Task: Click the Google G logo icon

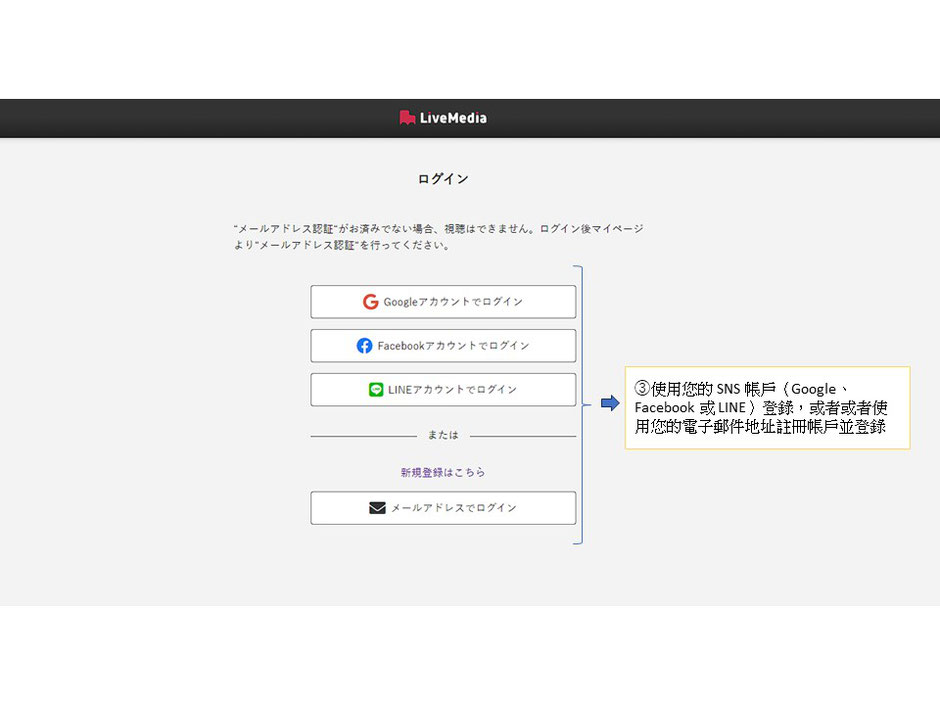Action: (x=370, y=302)
